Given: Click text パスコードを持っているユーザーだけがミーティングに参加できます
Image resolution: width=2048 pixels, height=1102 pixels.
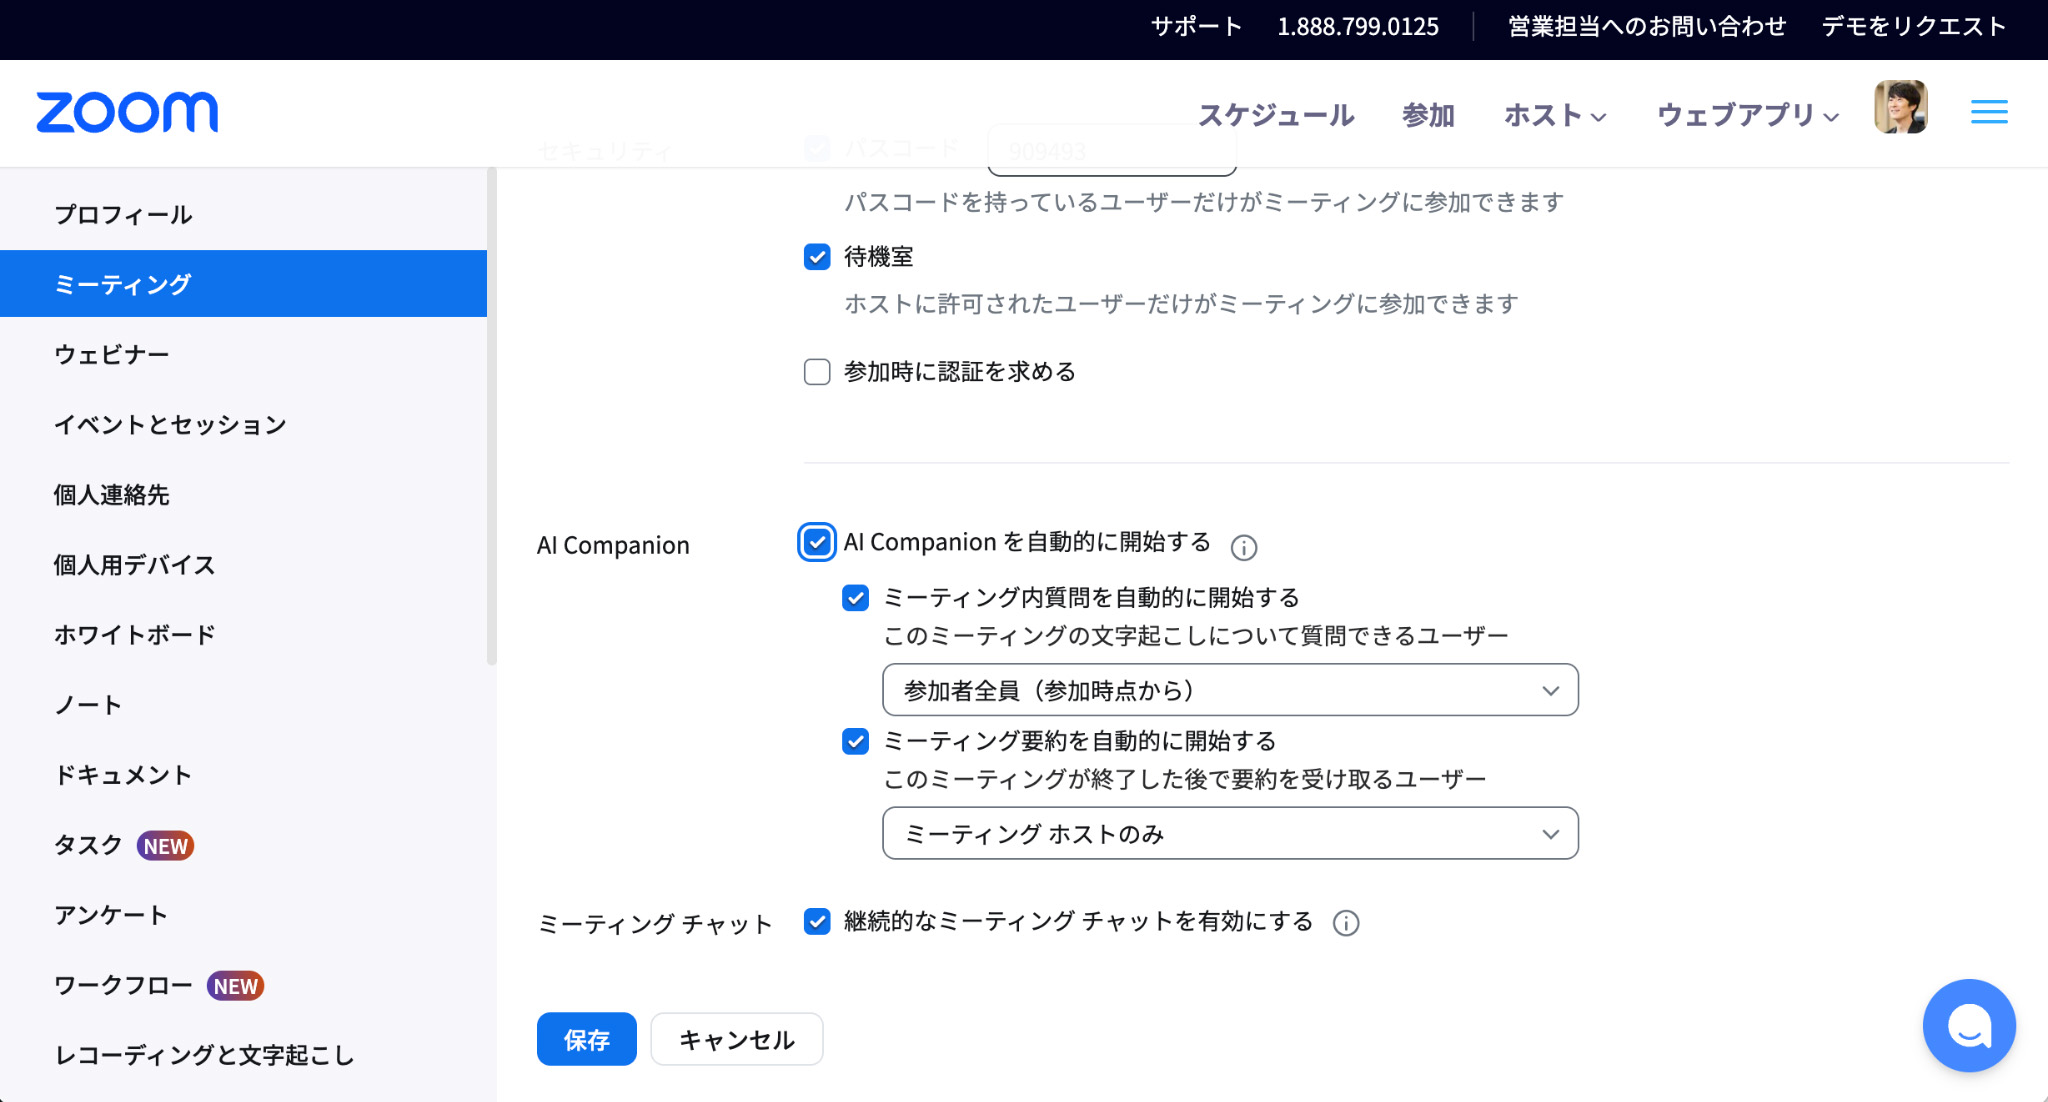Looking at the screenshot, I should coord(1204,202).
